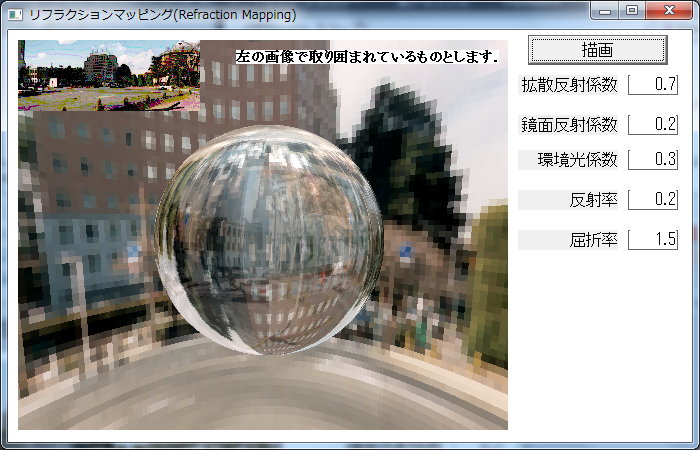This screenshot has height=450, width=700.
Task: Minimize the Refraction Mapping window
Action: point(605,11)
